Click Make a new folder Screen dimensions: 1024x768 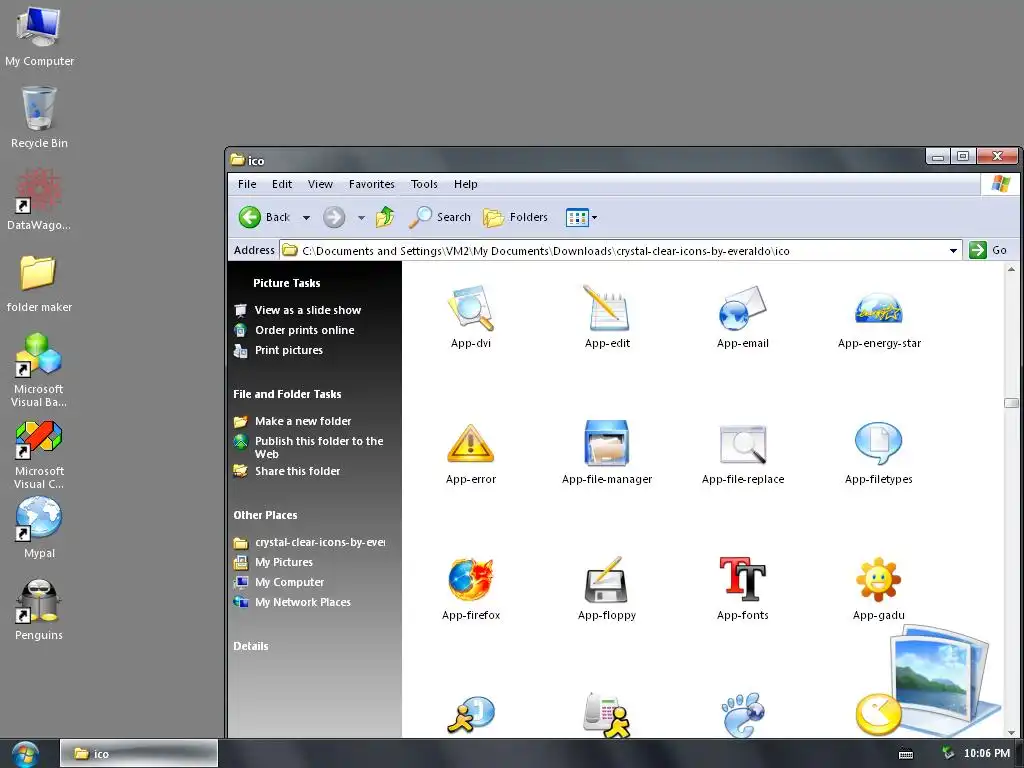coord(303,421)
